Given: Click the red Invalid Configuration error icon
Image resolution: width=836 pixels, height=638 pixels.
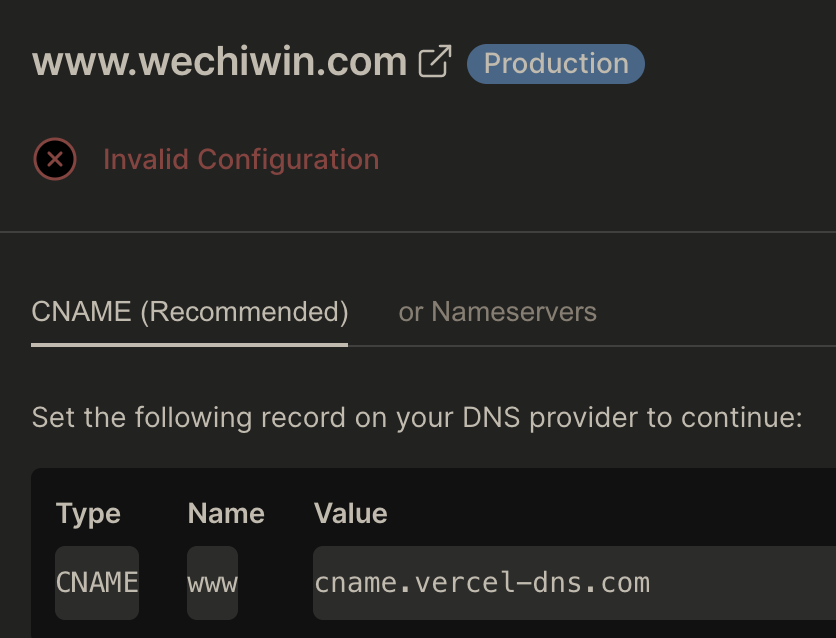Looking at the screenshot, I should 55,159.
